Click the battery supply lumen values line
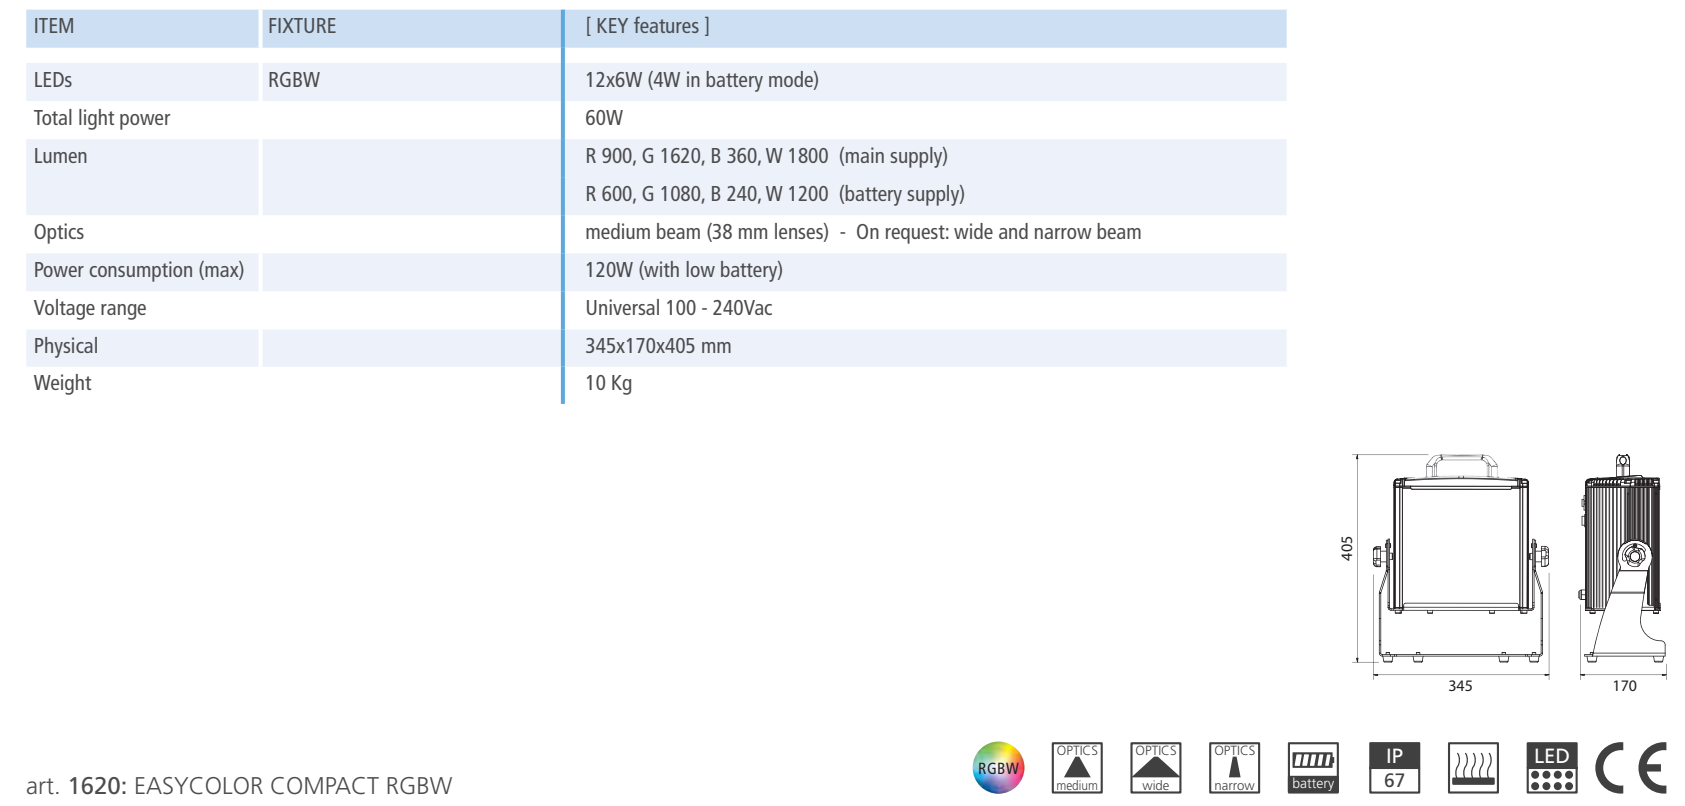Image resolution: width=1685 pixels, height=806 pixels. (774, 195)
